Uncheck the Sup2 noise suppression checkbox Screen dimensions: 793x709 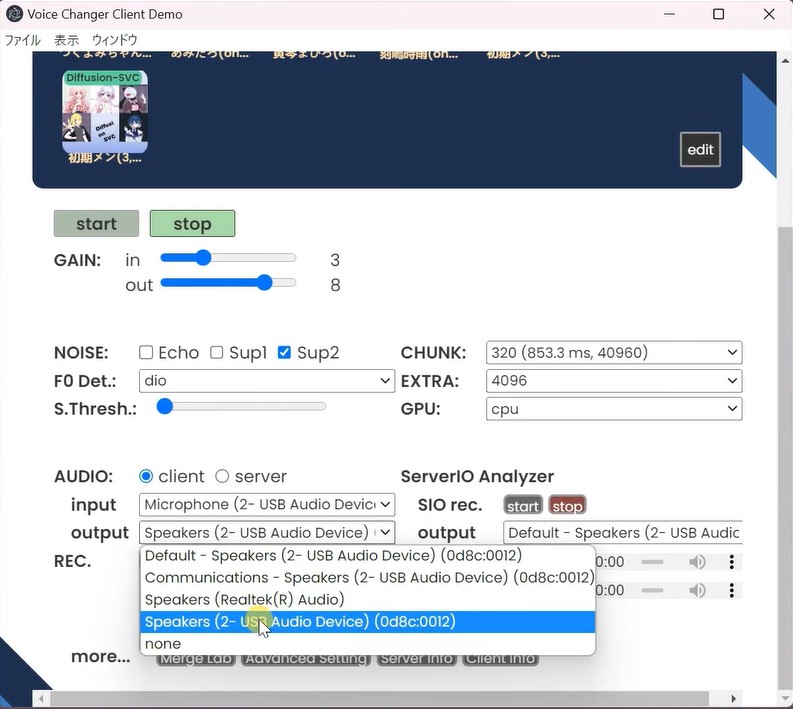click(284, 353)
